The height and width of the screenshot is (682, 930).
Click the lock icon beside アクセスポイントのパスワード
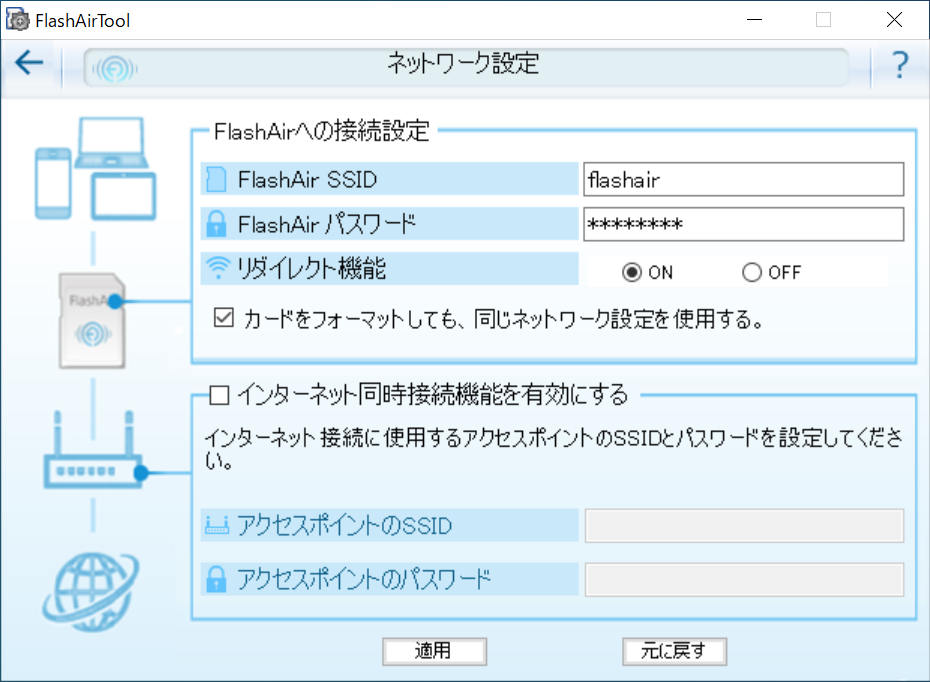(218, 579)
